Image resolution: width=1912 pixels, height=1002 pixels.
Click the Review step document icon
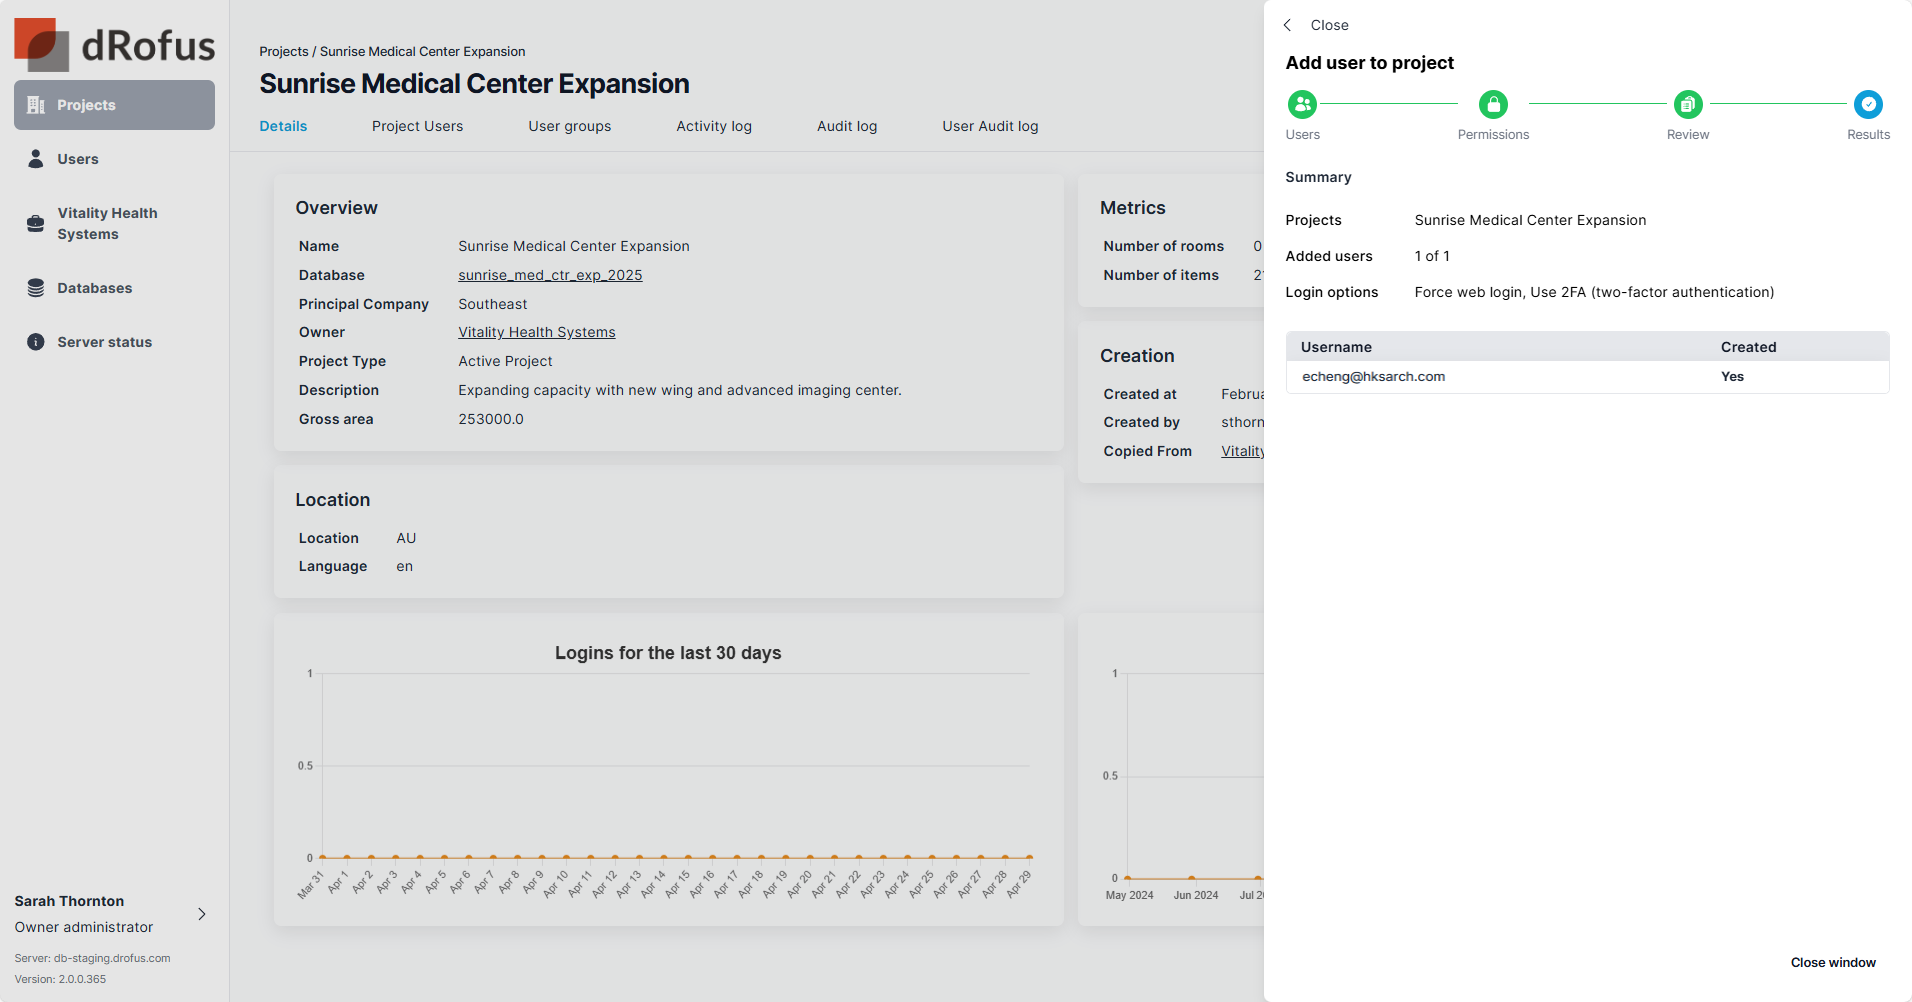coord(1688,104)
